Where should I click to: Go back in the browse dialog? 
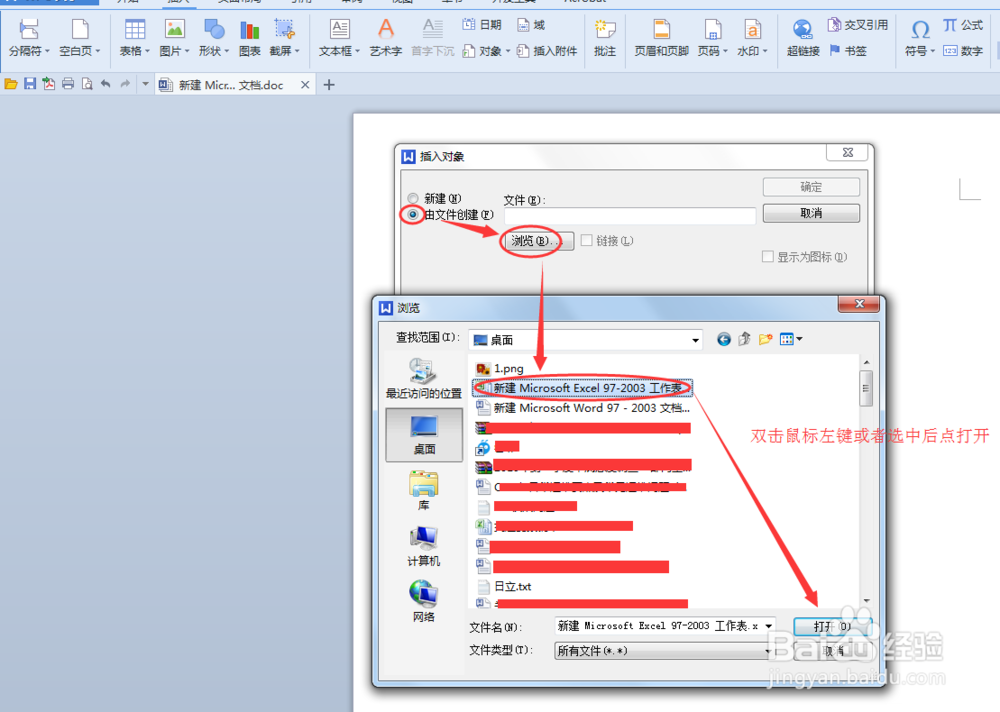[x=723, y=339]
